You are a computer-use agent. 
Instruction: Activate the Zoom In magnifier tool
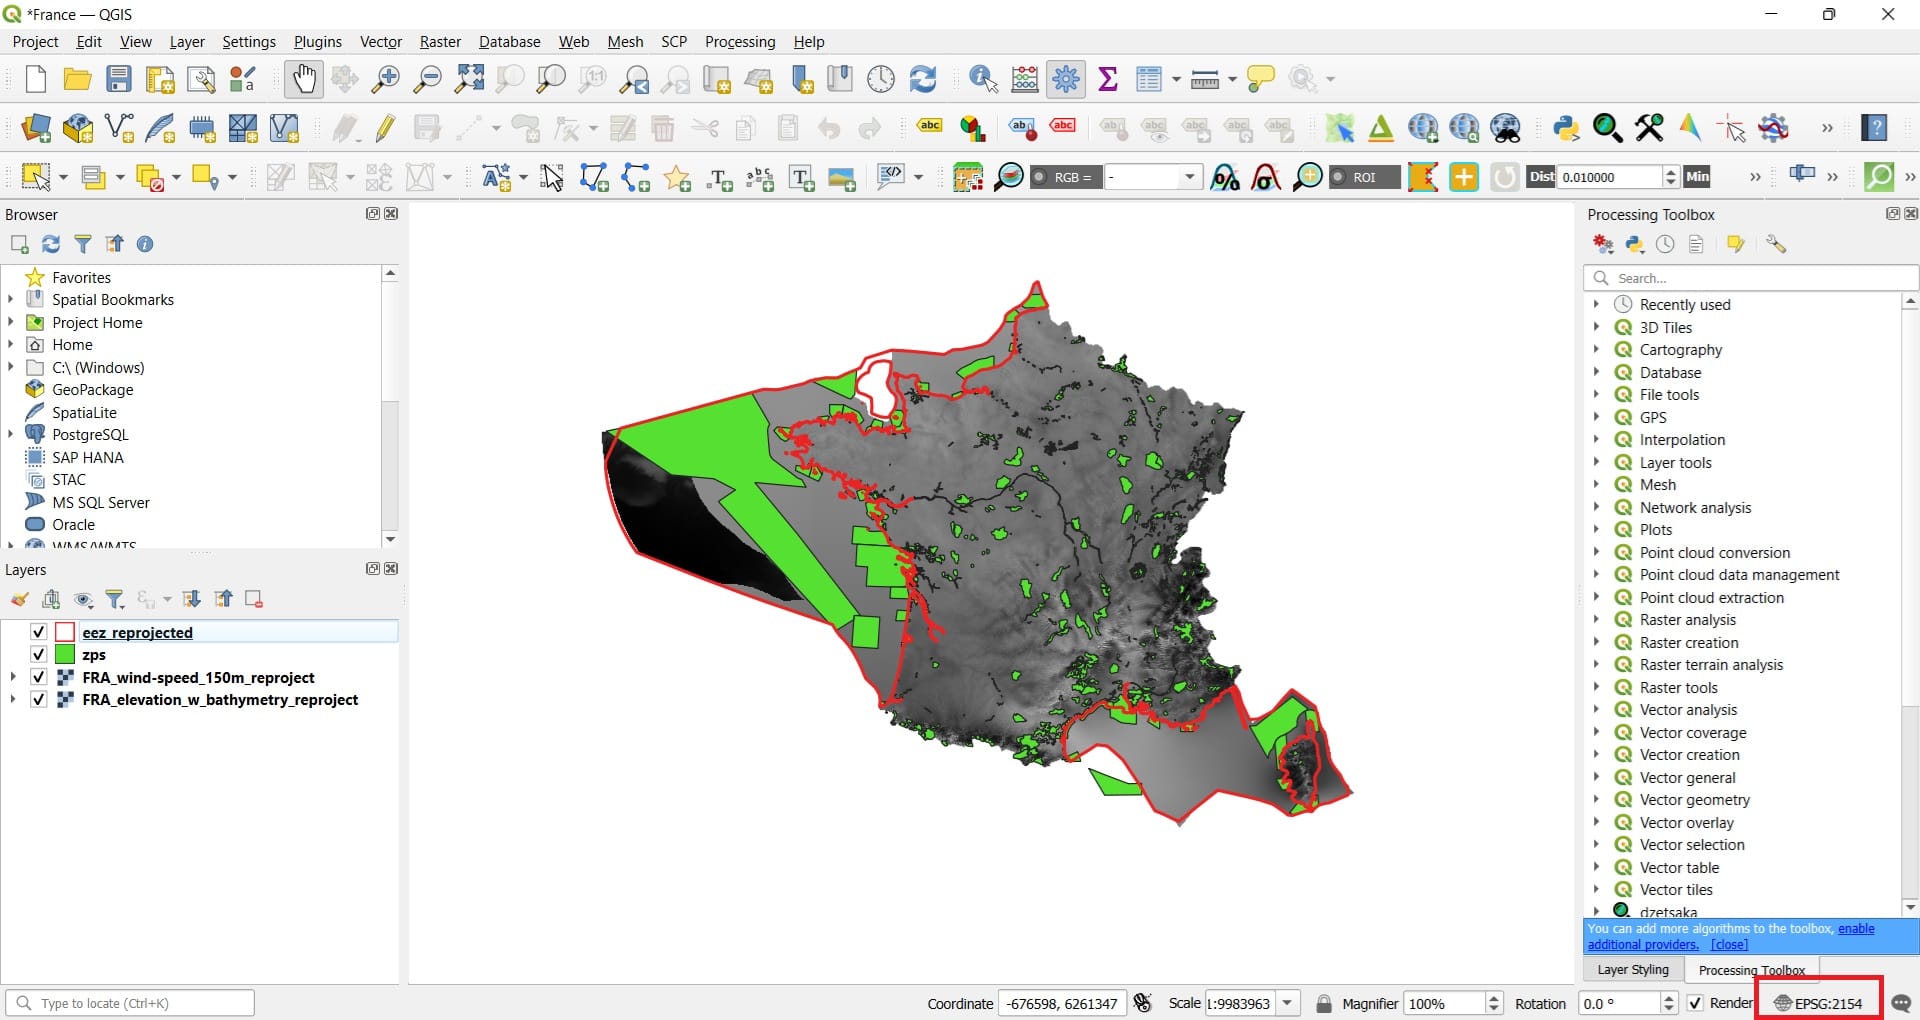click(x=385, y=79)
